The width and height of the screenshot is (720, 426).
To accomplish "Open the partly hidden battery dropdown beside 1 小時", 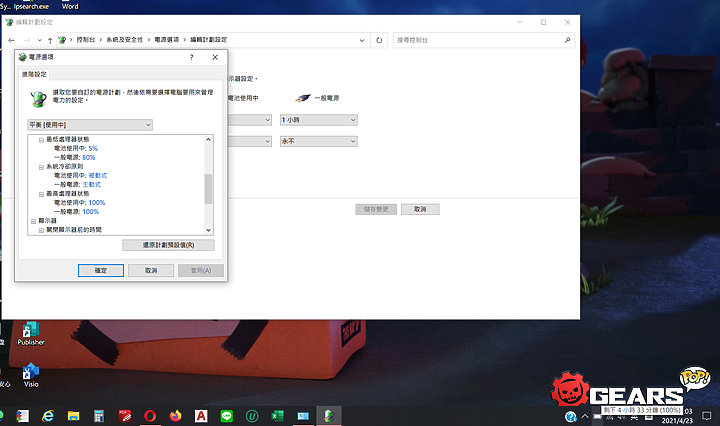I will (x=250, y=120).
